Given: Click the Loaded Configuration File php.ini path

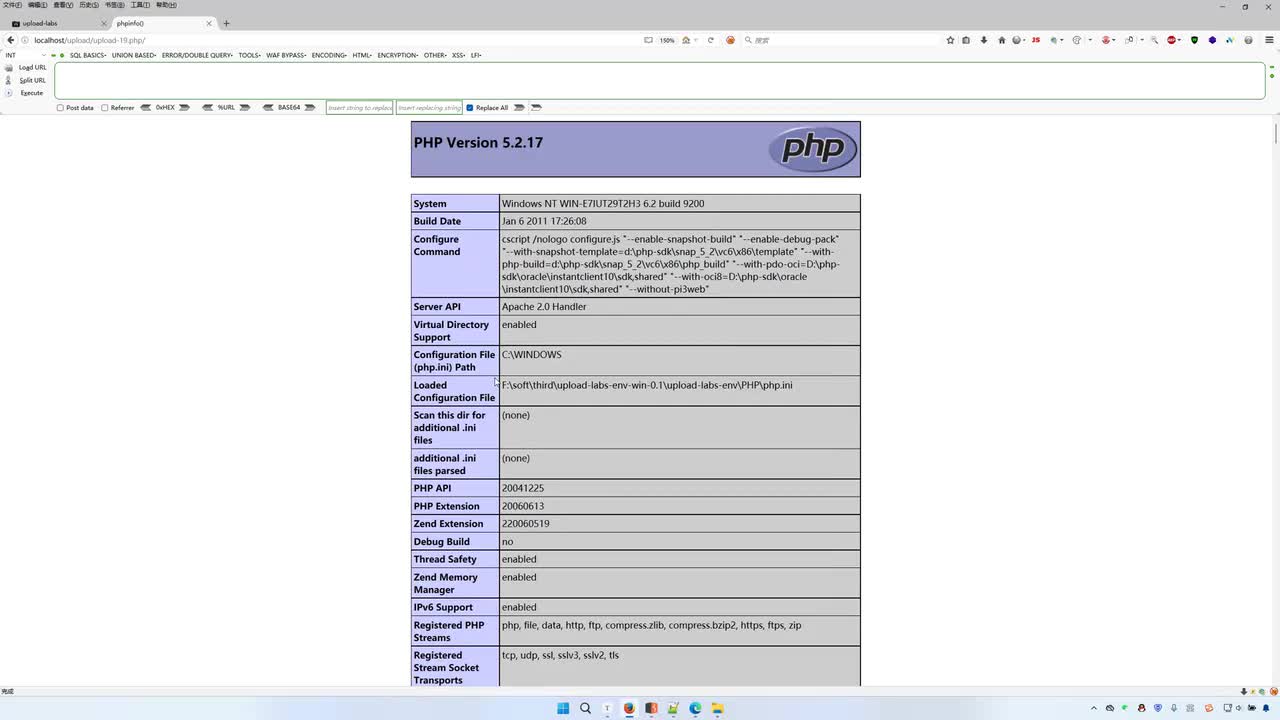Looking at the screenshot, I should tap(647, 385).
